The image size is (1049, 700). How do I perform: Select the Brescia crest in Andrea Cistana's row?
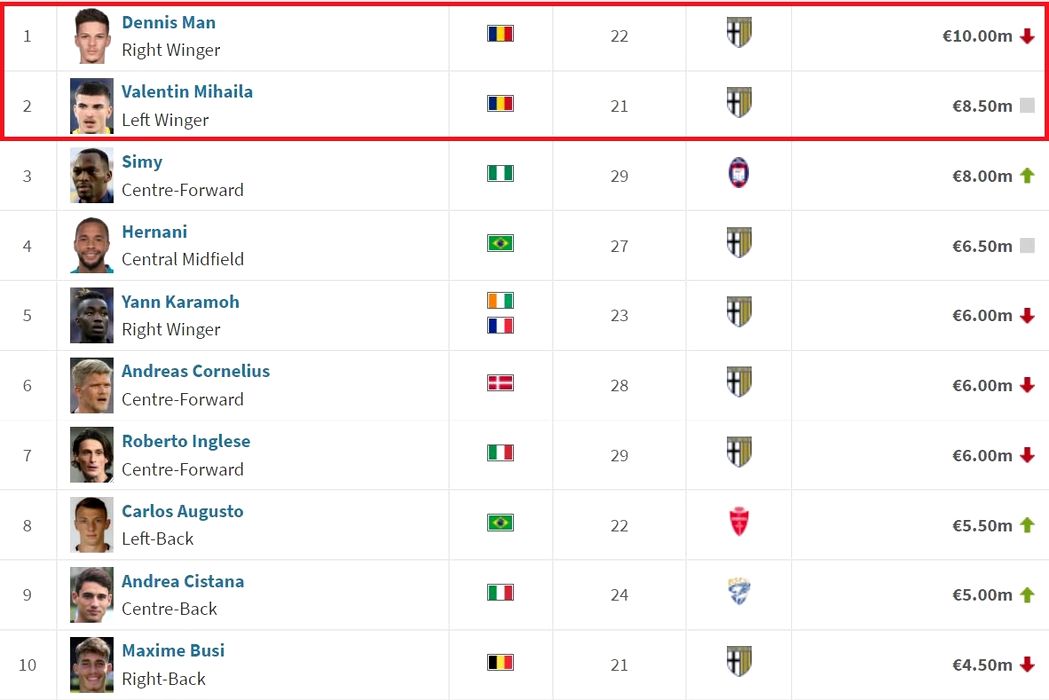[x=739, y=592]
